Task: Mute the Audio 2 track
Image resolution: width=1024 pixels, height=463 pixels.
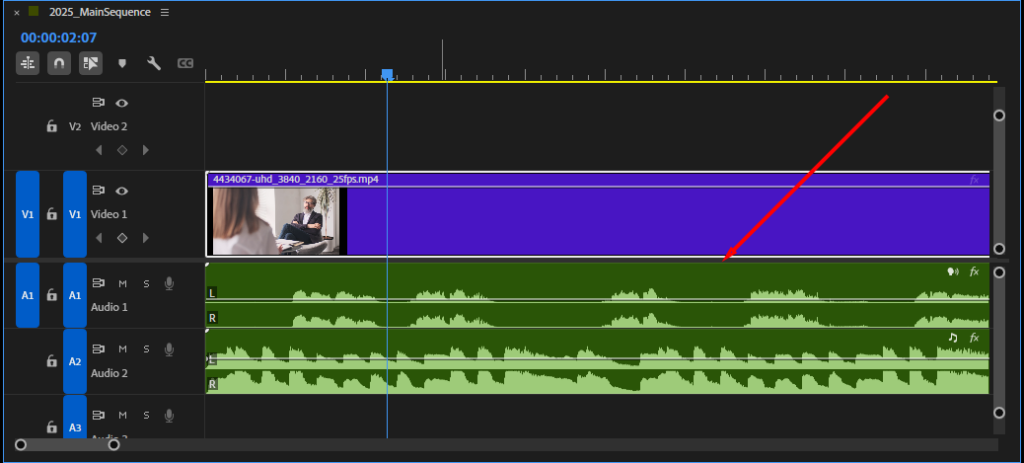Action: [122, 349]
